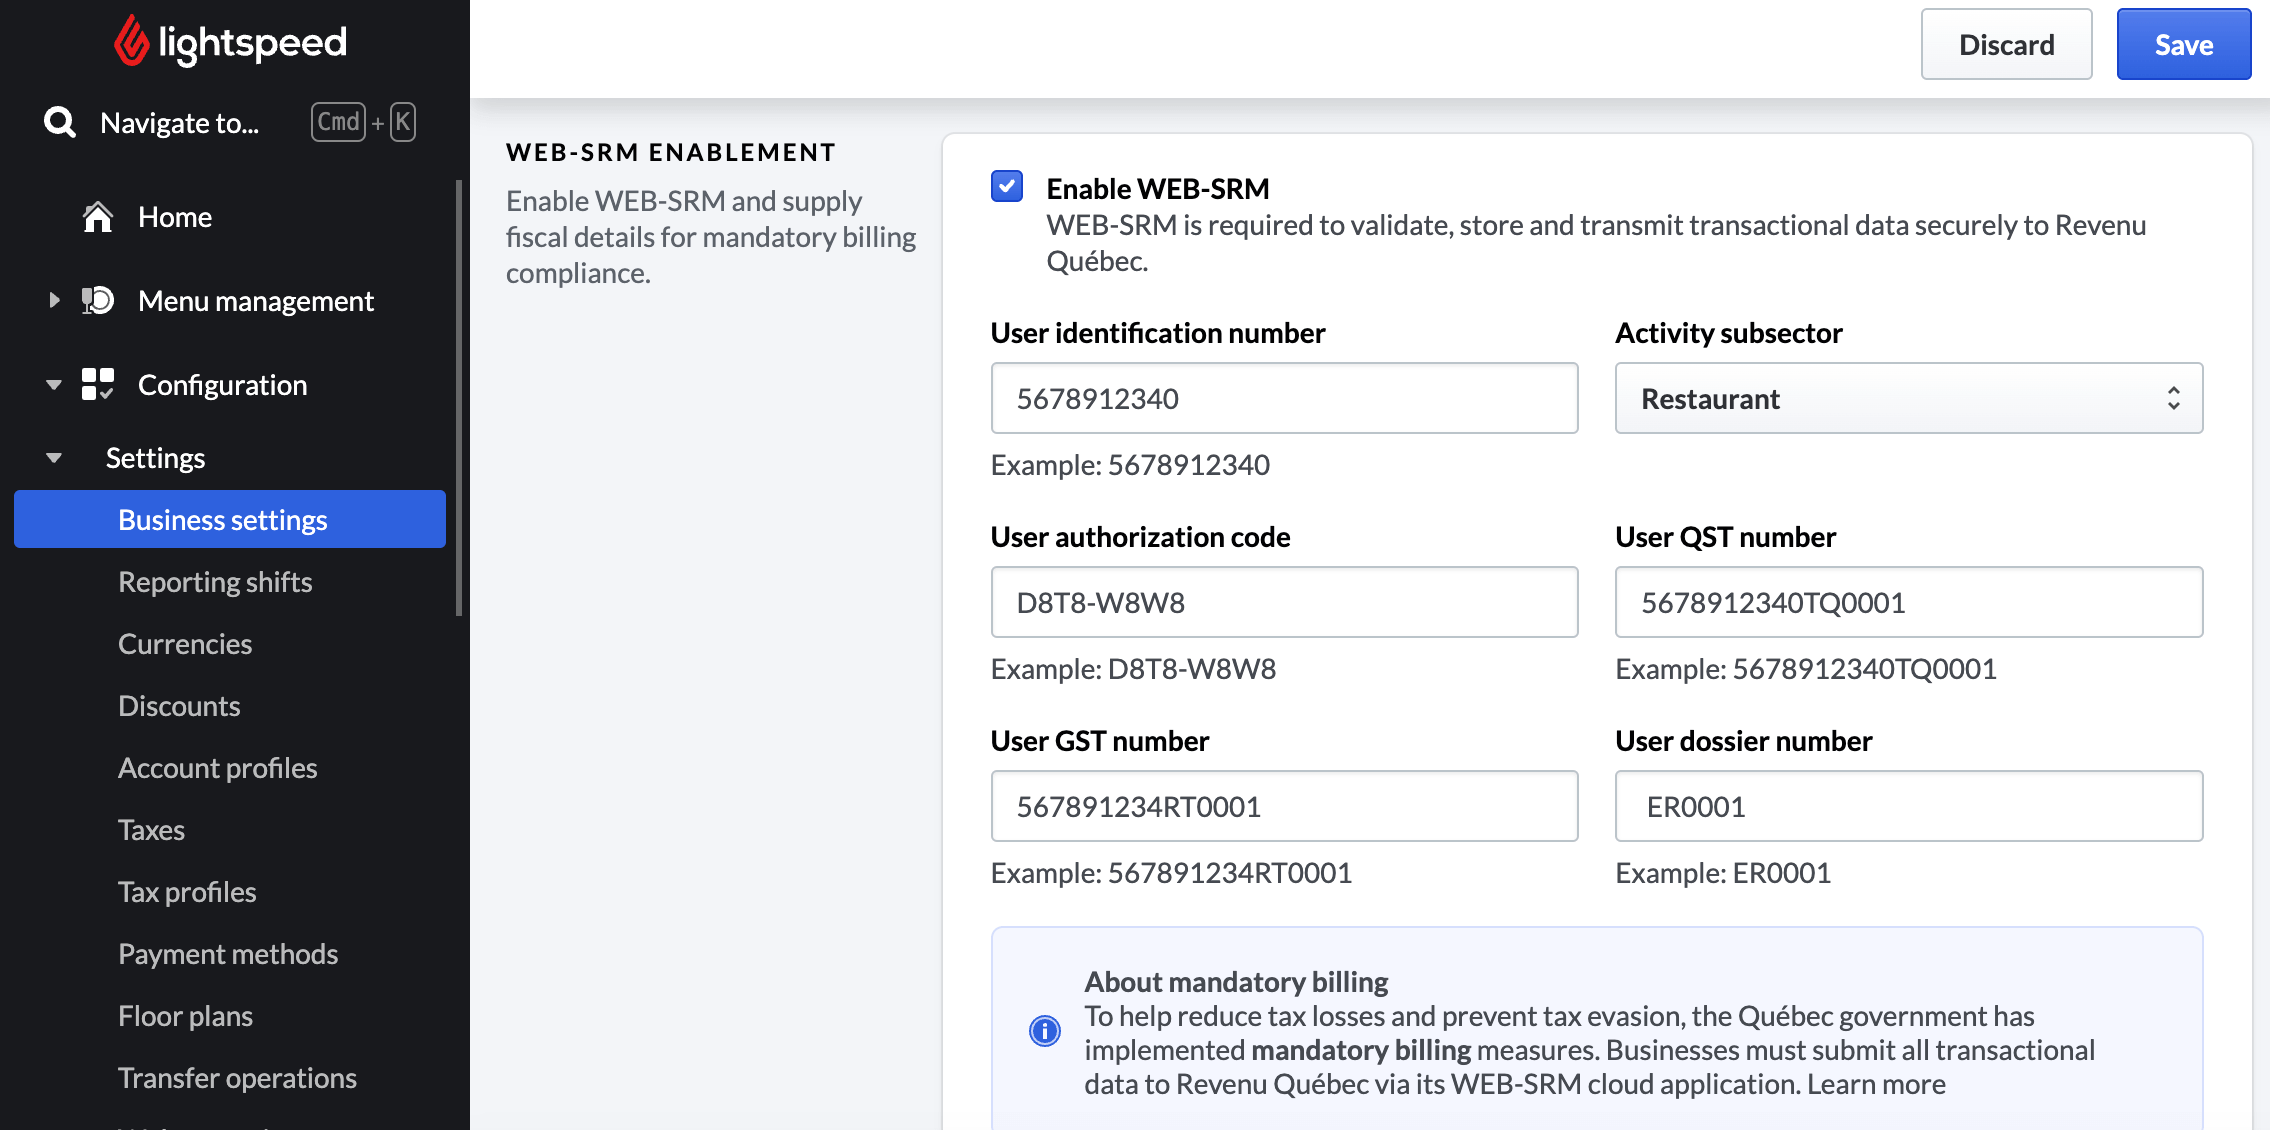Click the User authorization code field
The image size is (2270, 1130).
point(1284,602)
